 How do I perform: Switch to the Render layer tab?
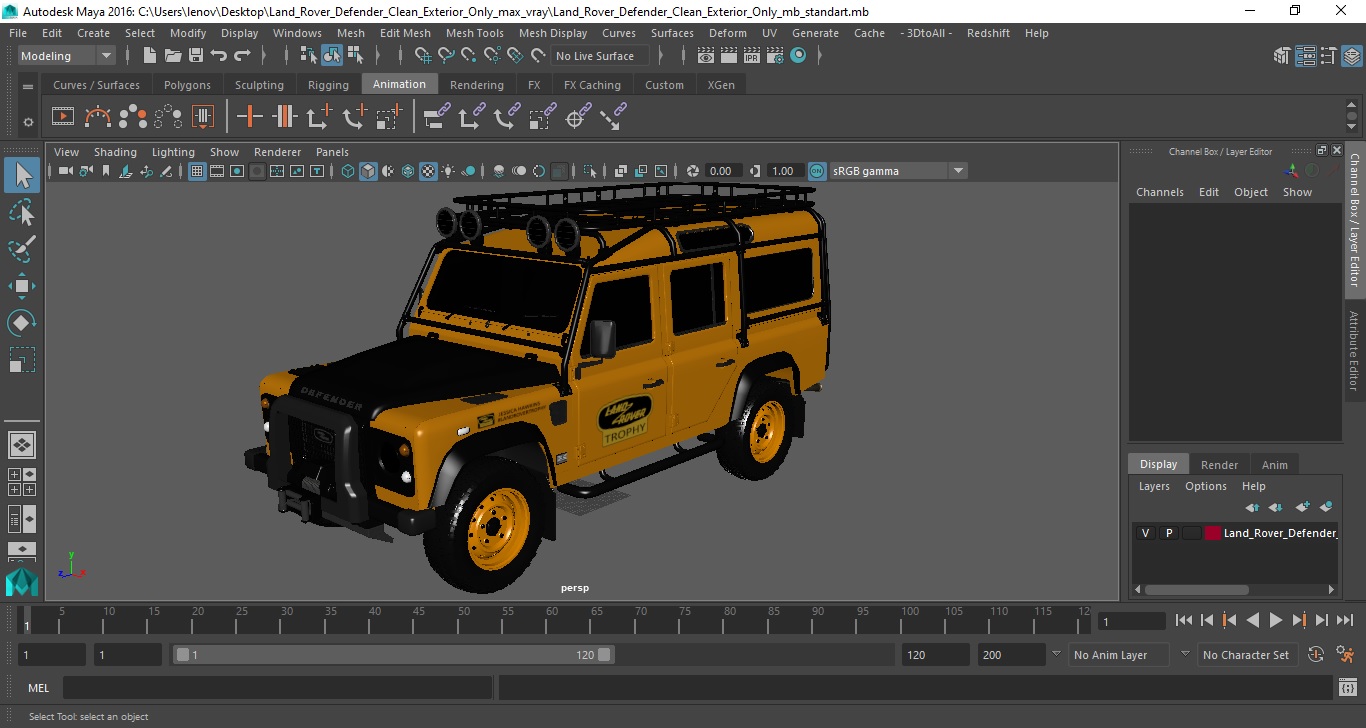[x=1219, y=464]
